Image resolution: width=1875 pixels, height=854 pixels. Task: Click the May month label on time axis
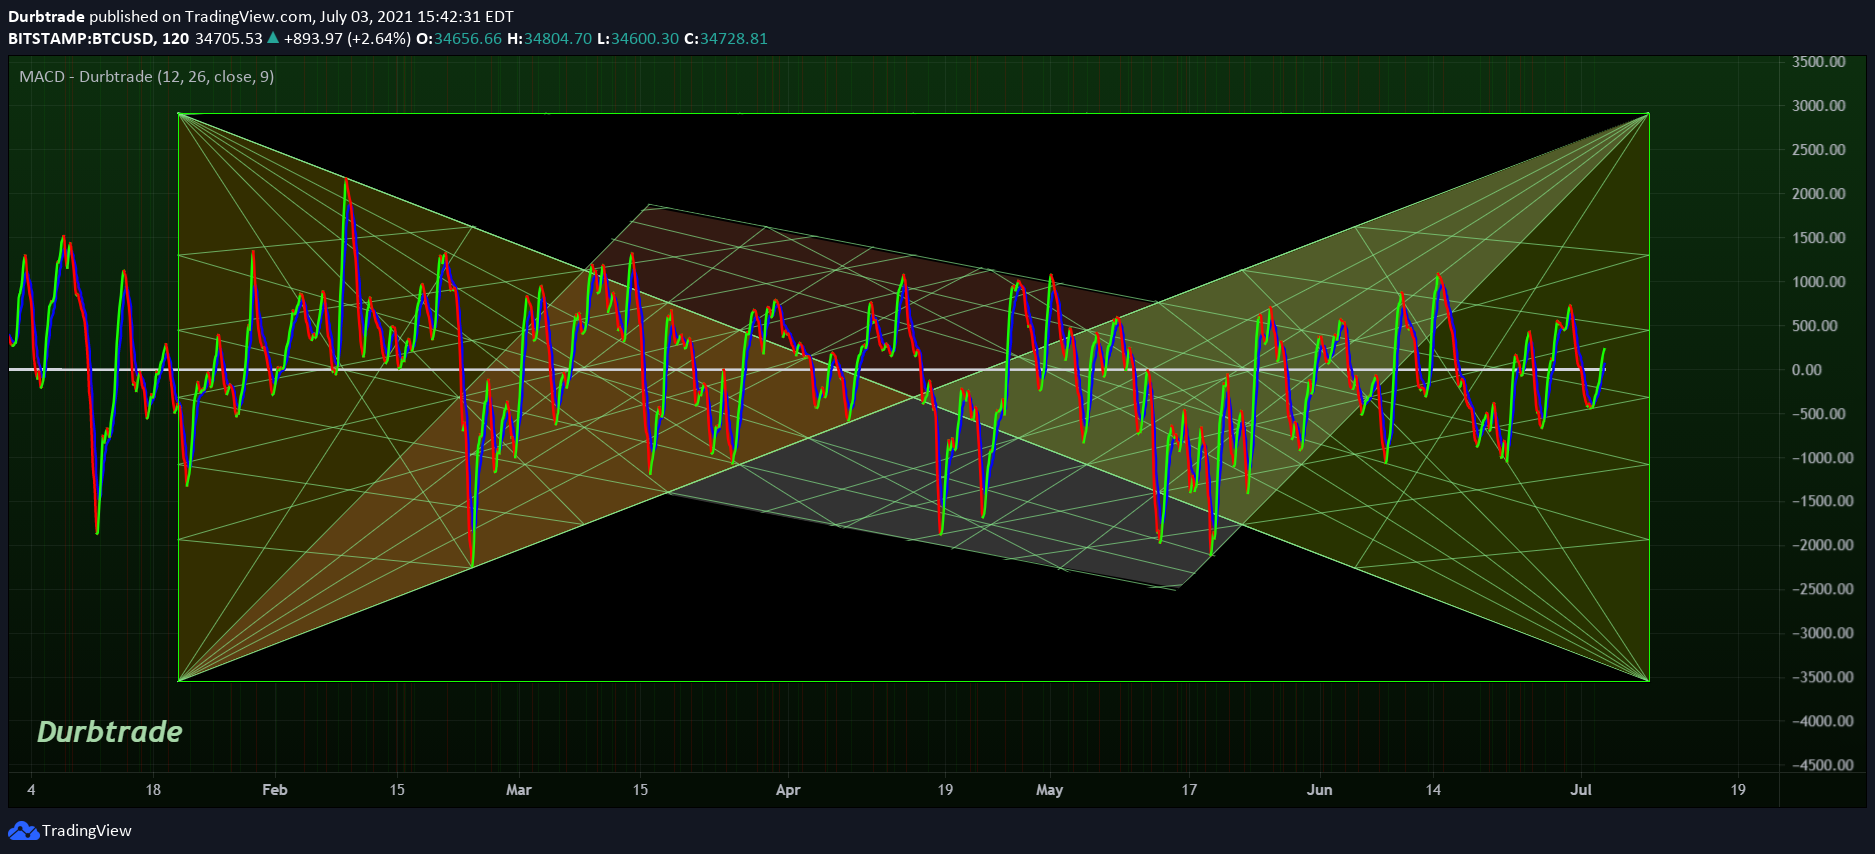pos(1050,790)
